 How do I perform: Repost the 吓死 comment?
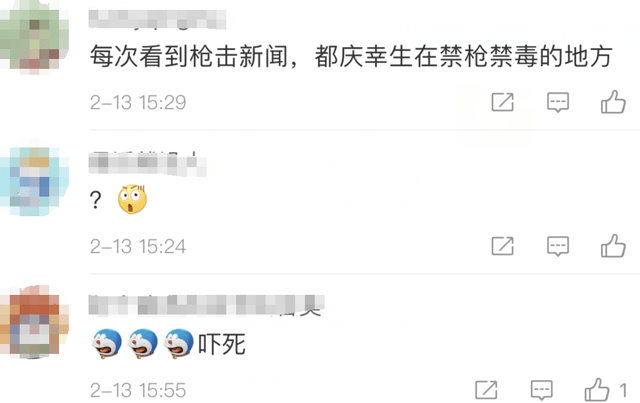(487, 390)
